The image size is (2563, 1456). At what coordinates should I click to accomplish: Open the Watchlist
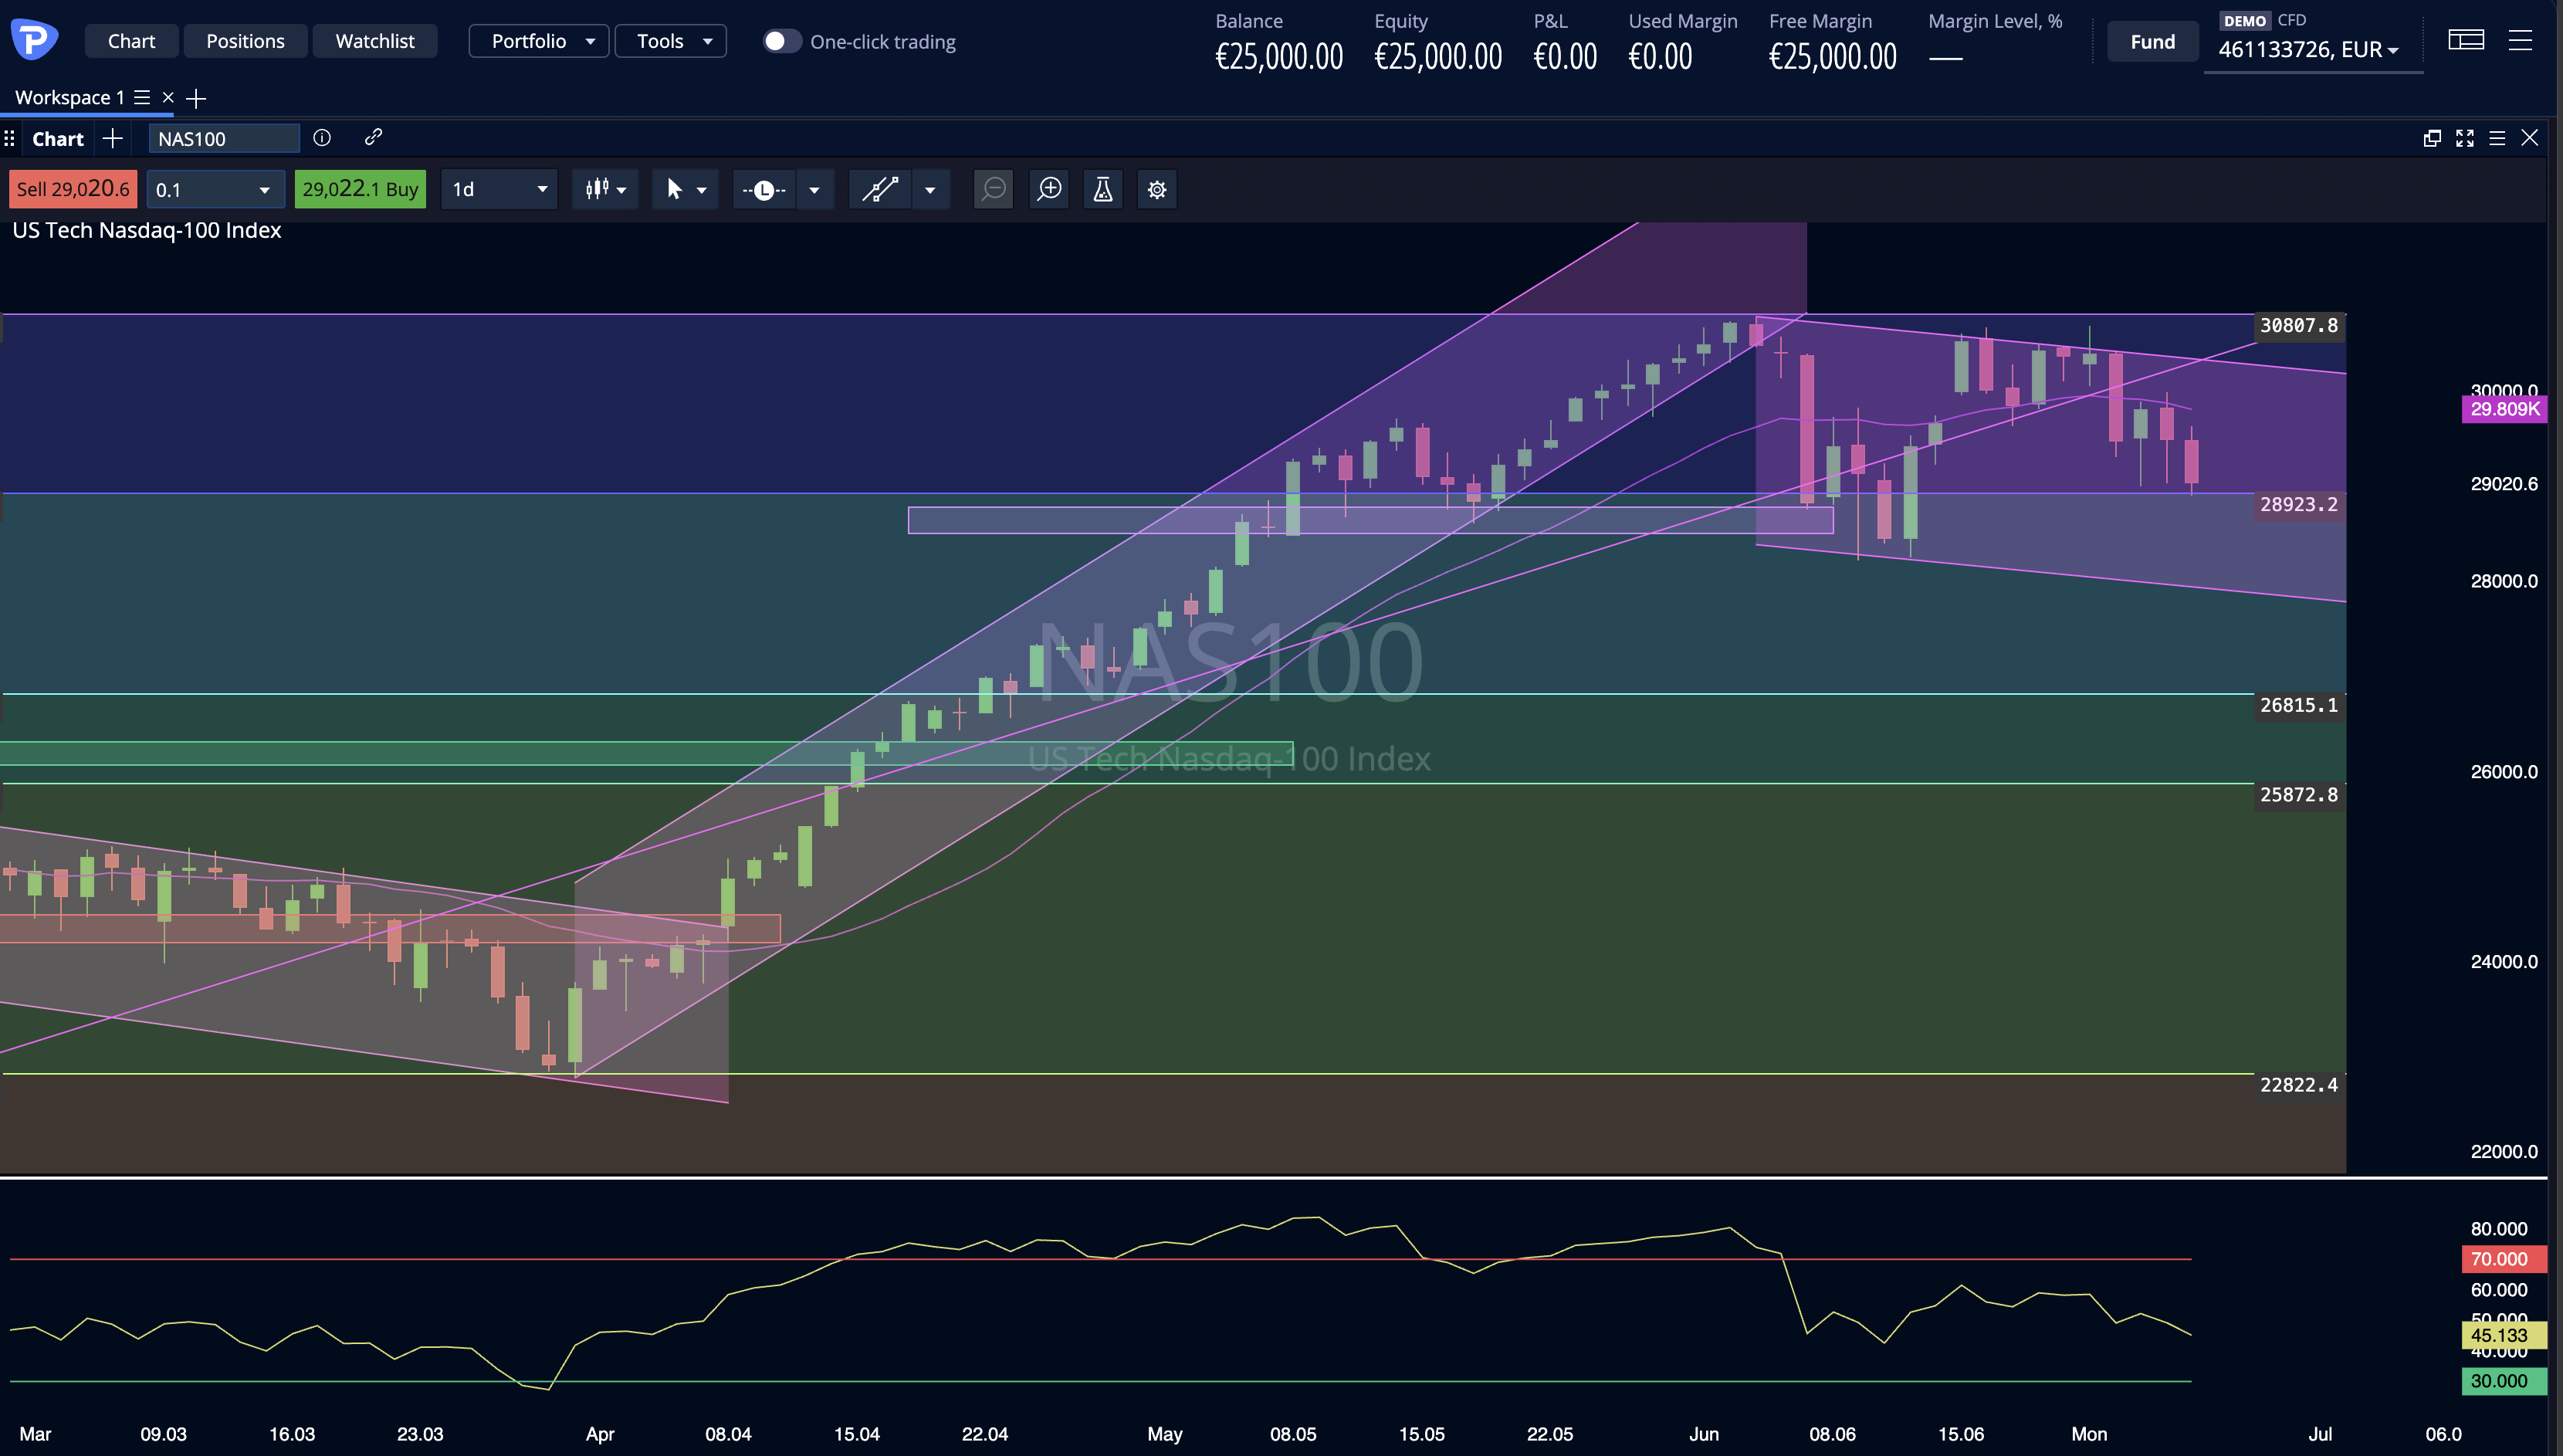[x=375, y=41]
